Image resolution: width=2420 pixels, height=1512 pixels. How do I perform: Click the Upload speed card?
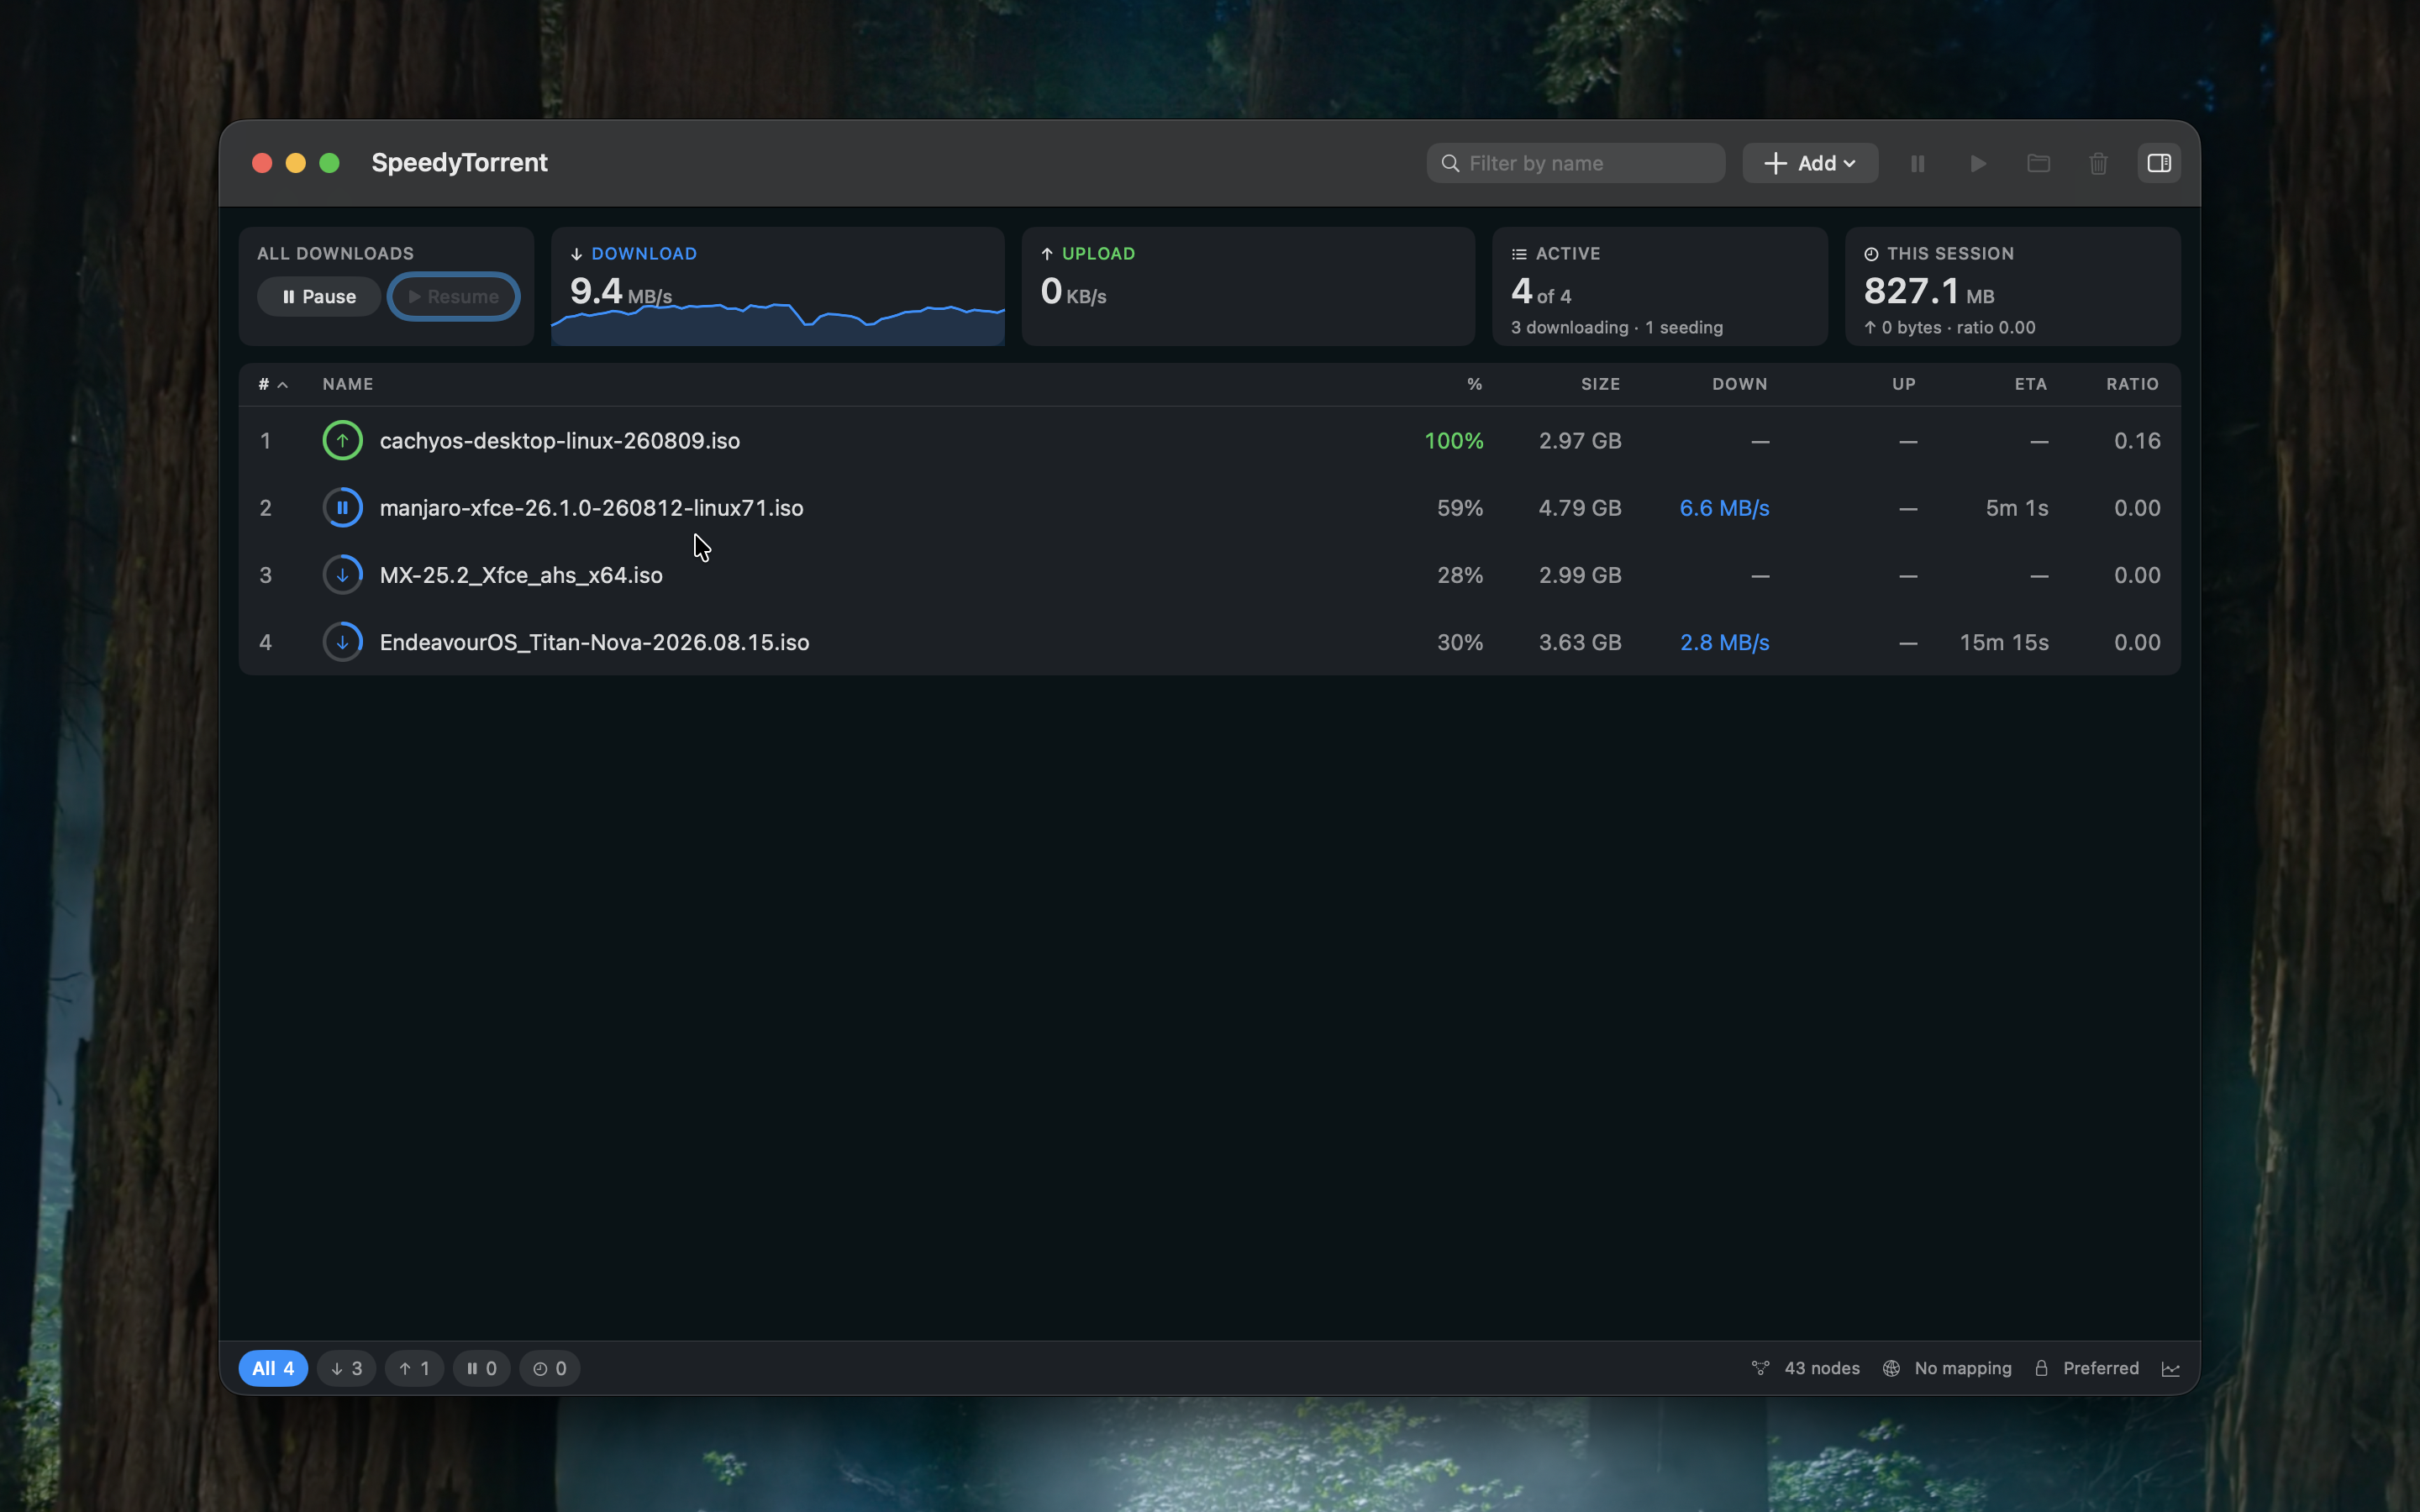click(x=1248, y=287)
